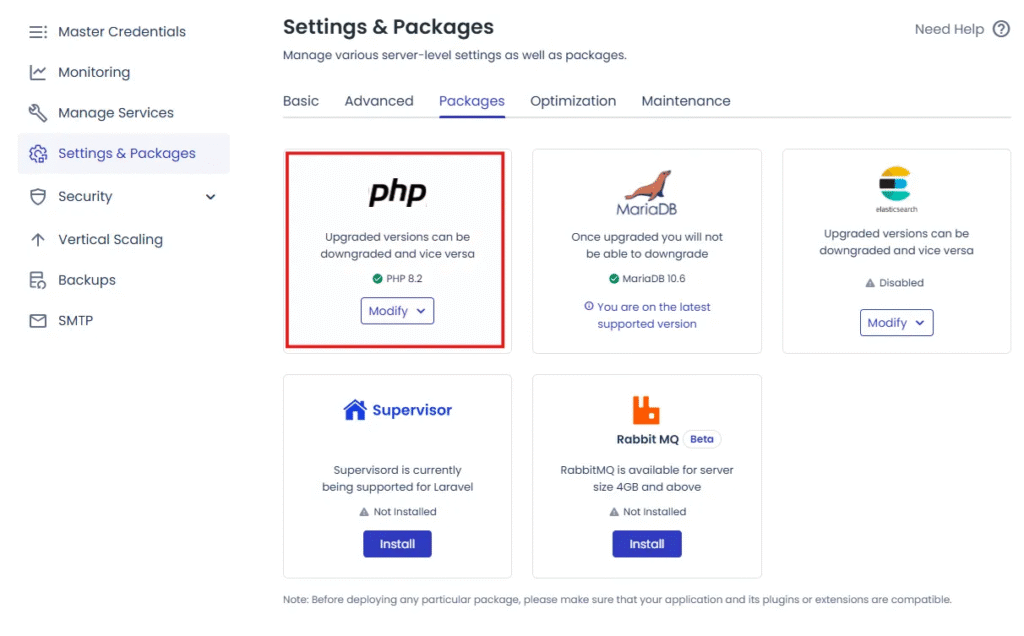Click the Master Credentials list icon
Viewport: 1024px width, 636px height.
tap(38, 32)
